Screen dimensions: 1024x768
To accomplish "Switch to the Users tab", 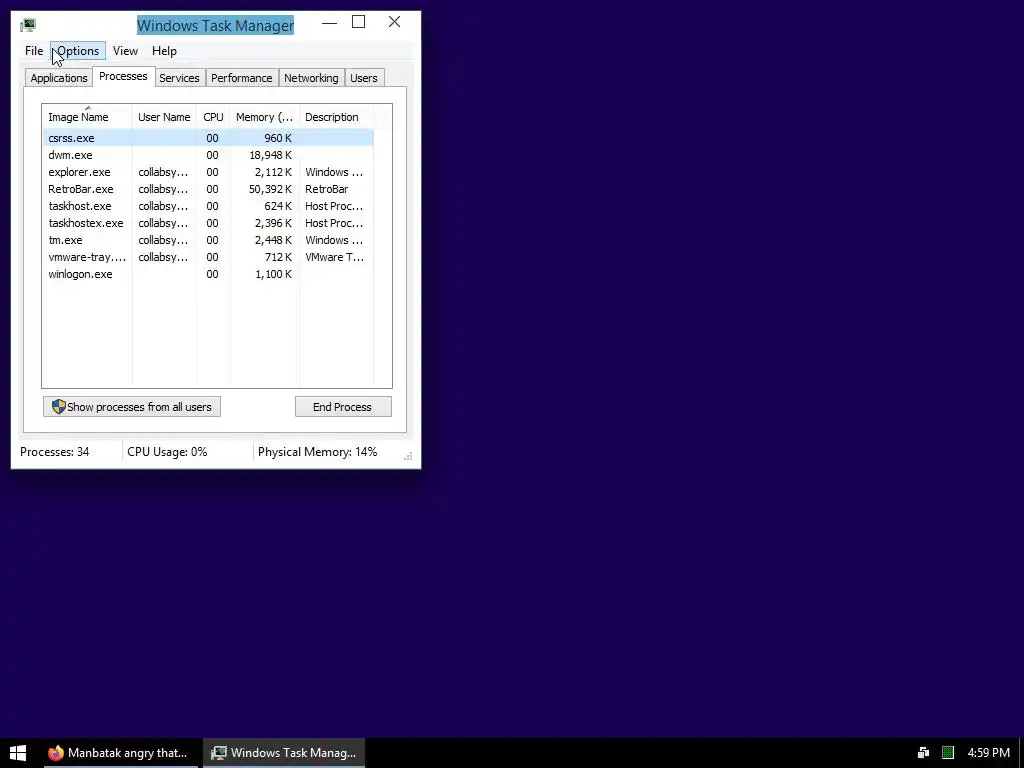I will click(x=364, y=78).
